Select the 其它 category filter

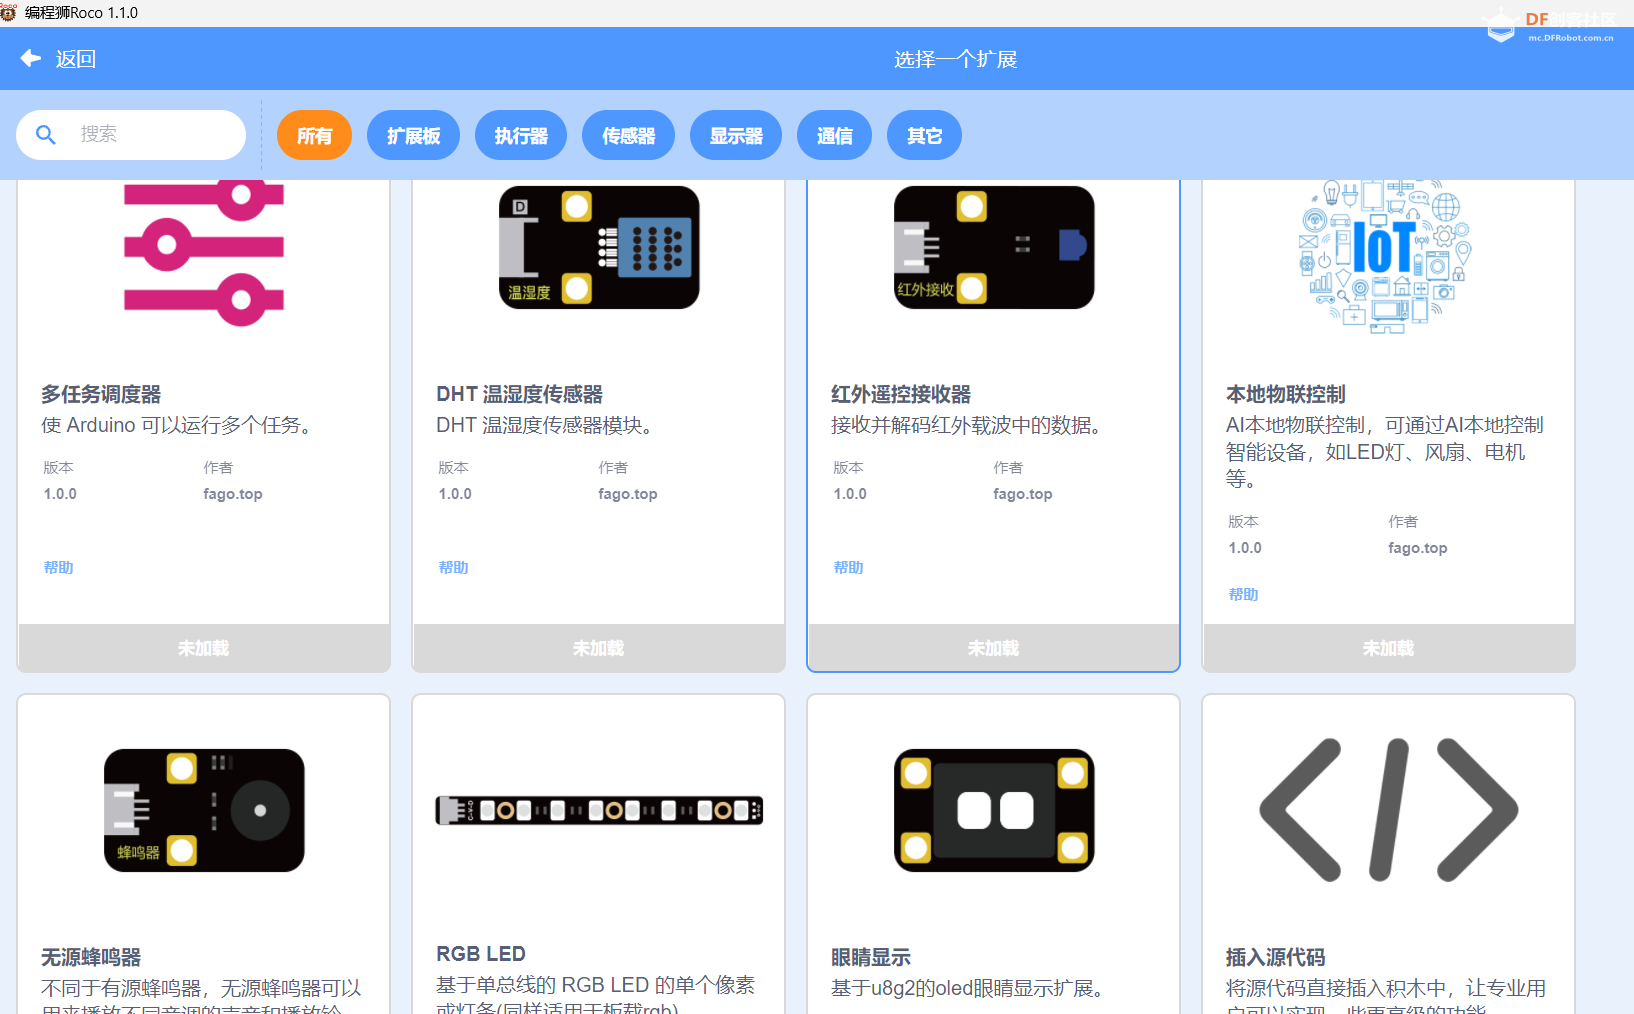(924, 135)
